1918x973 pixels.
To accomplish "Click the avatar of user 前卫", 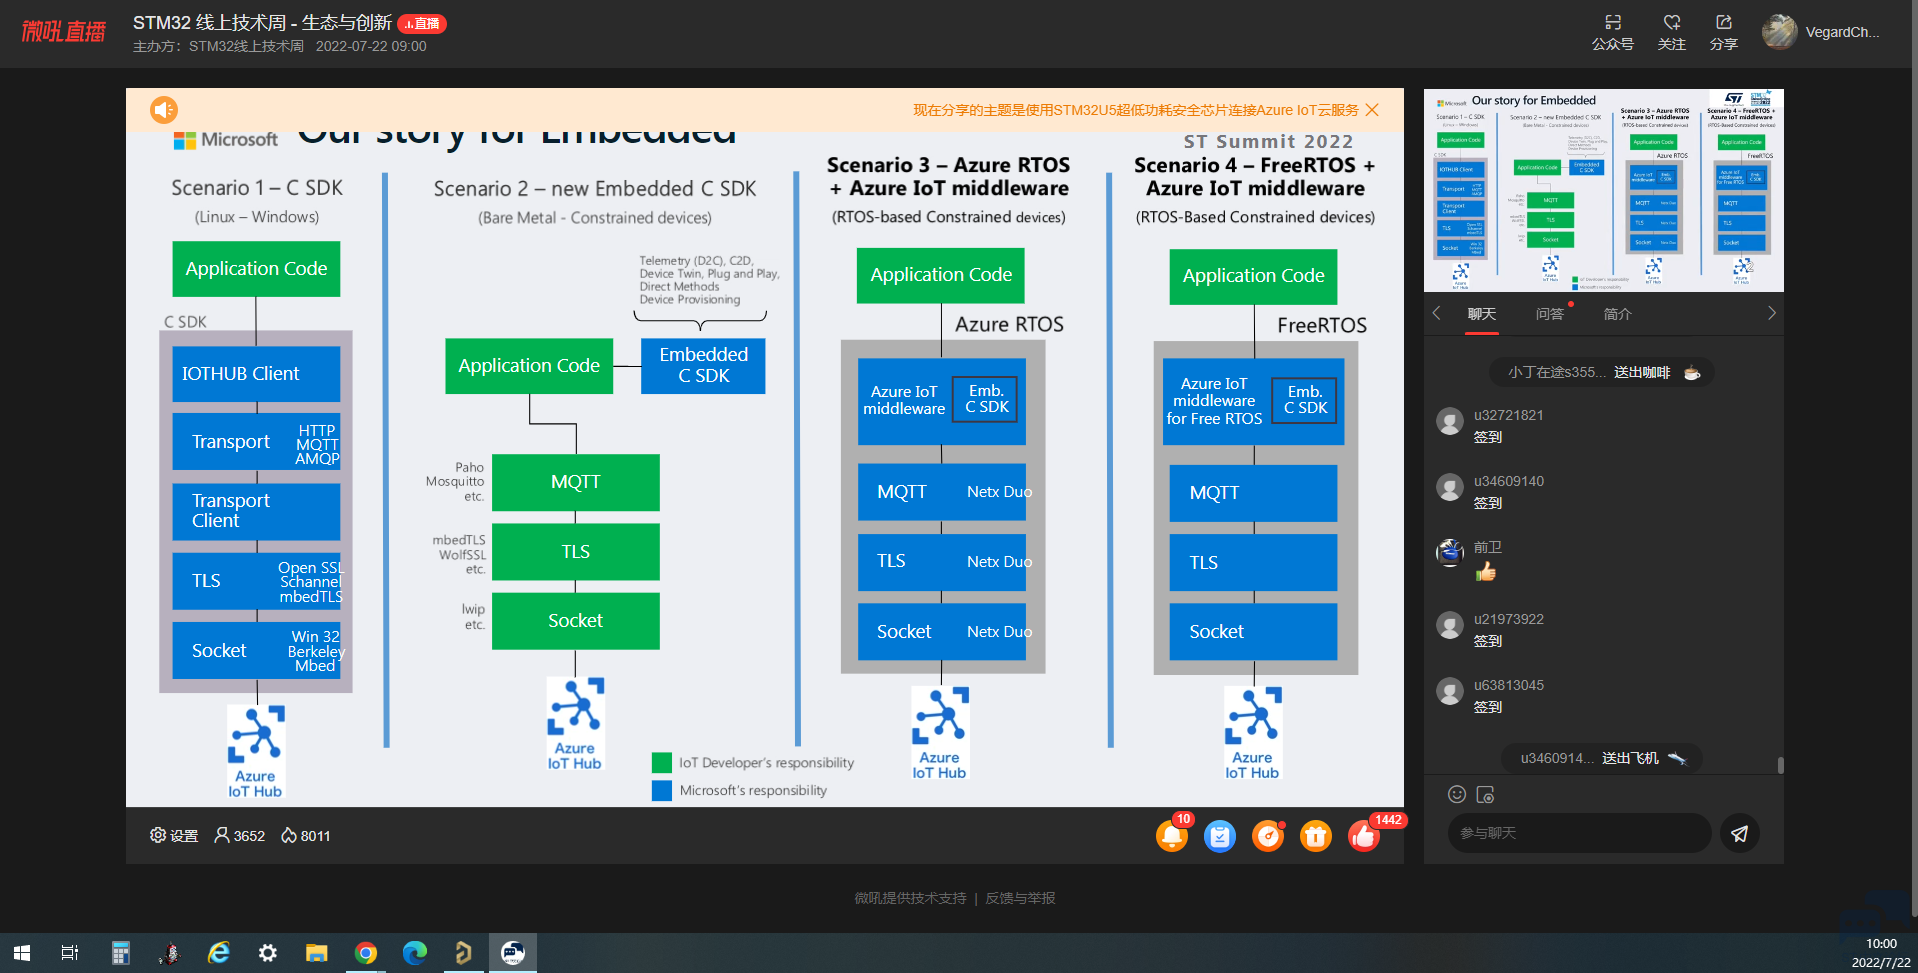I will (1450, 552).
